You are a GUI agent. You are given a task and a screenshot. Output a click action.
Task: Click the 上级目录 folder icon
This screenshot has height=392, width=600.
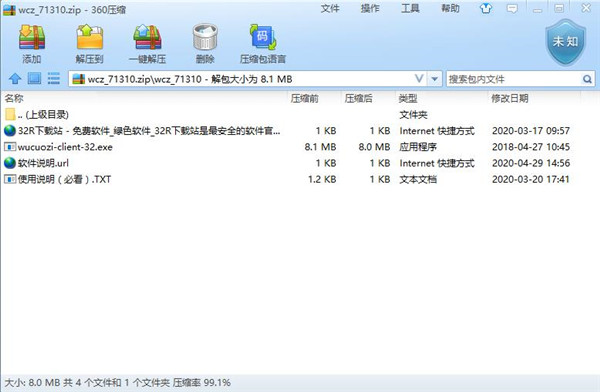point(10,114)
